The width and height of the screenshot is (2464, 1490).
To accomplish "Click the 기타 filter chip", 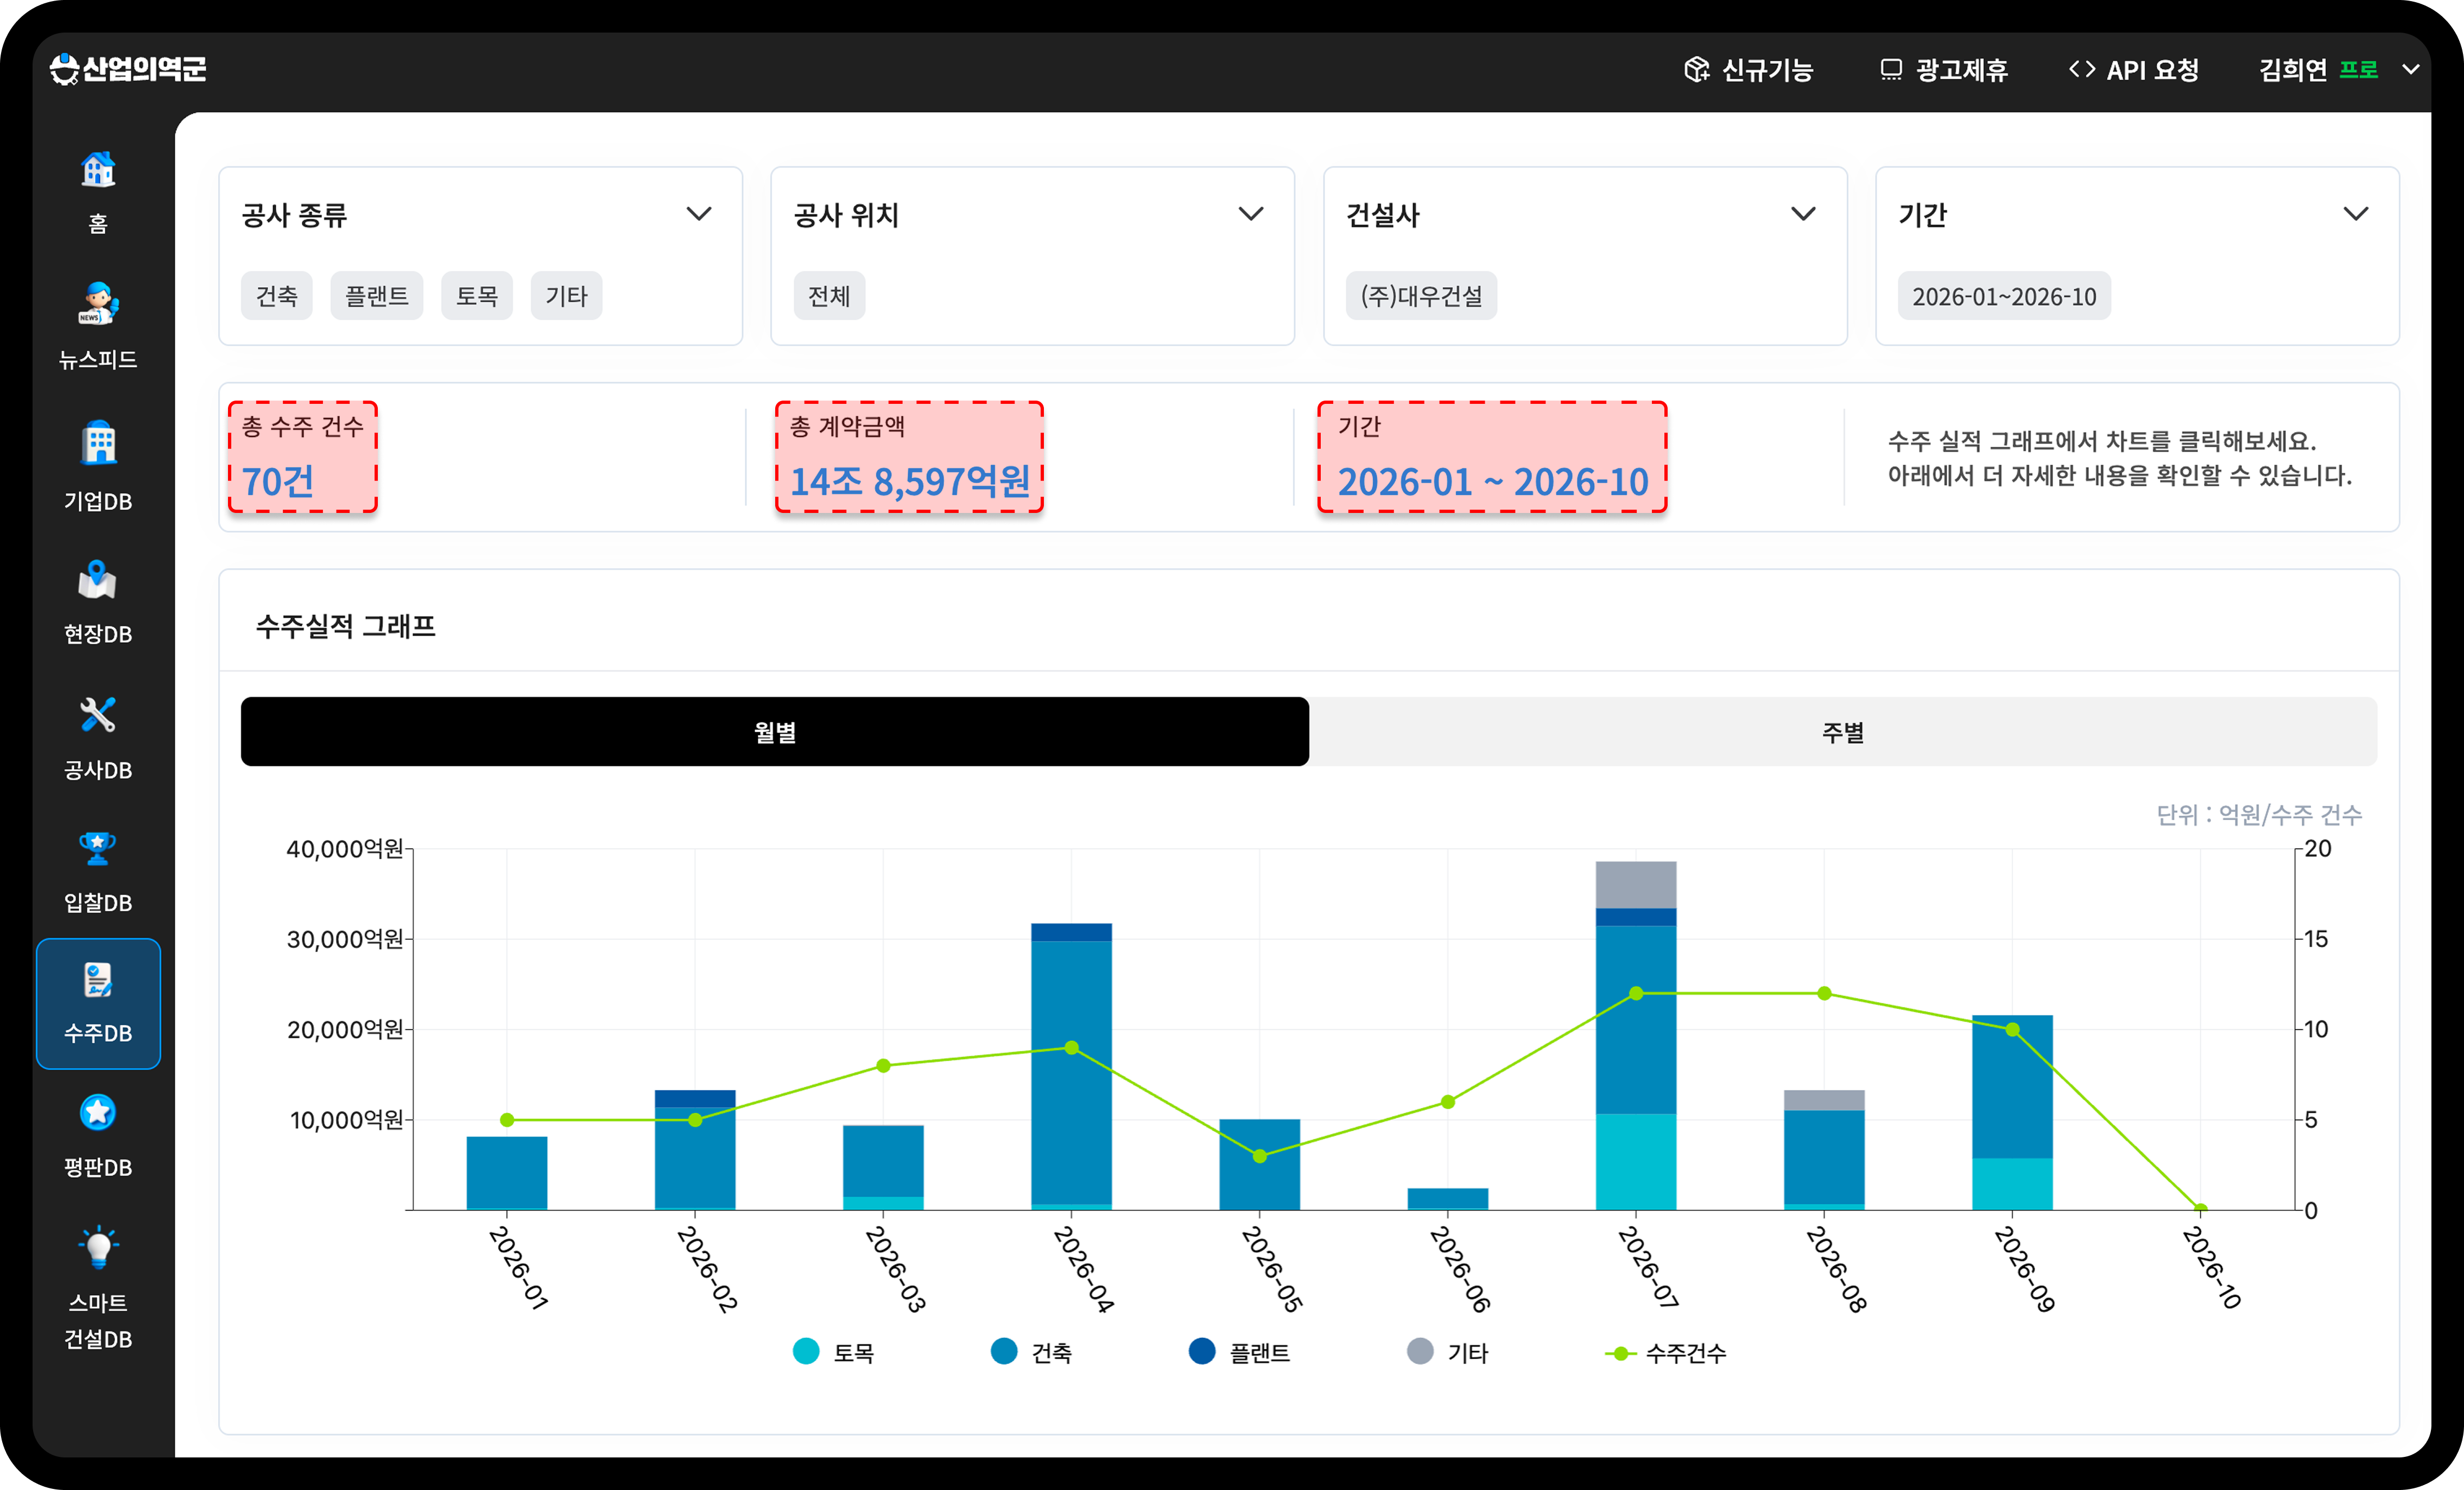I will (x=567, y=296).
